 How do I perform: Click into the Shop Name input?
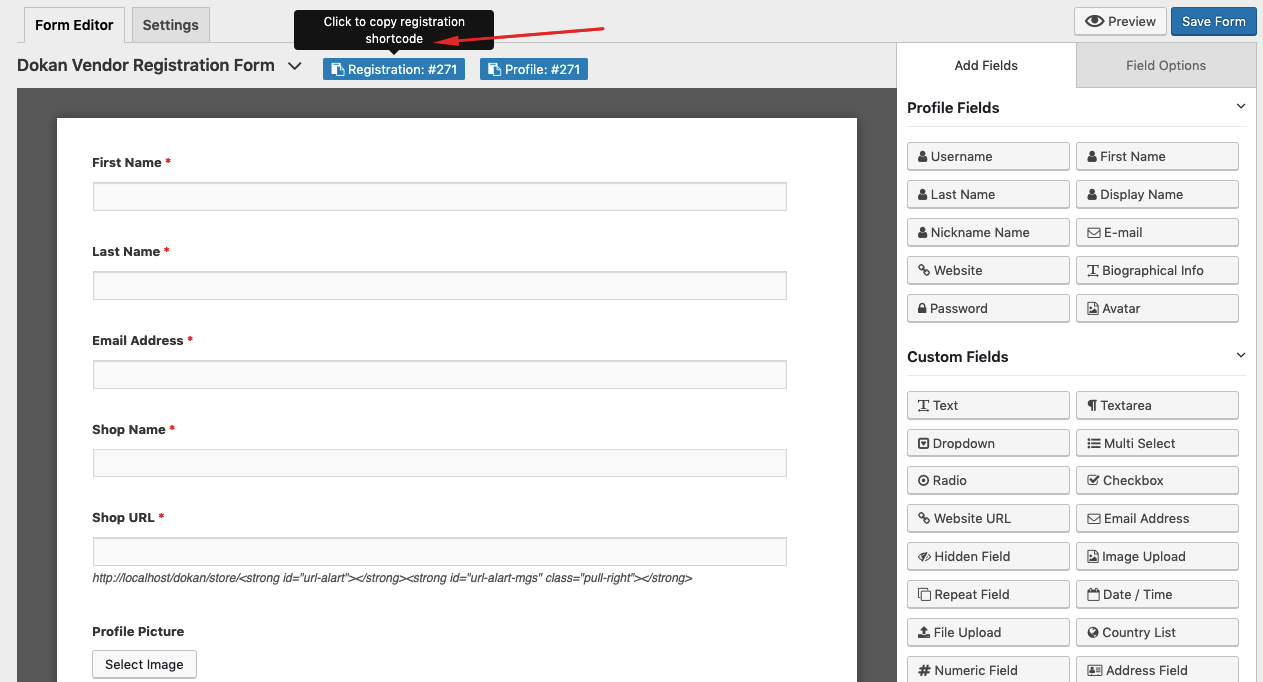(439, 463)
